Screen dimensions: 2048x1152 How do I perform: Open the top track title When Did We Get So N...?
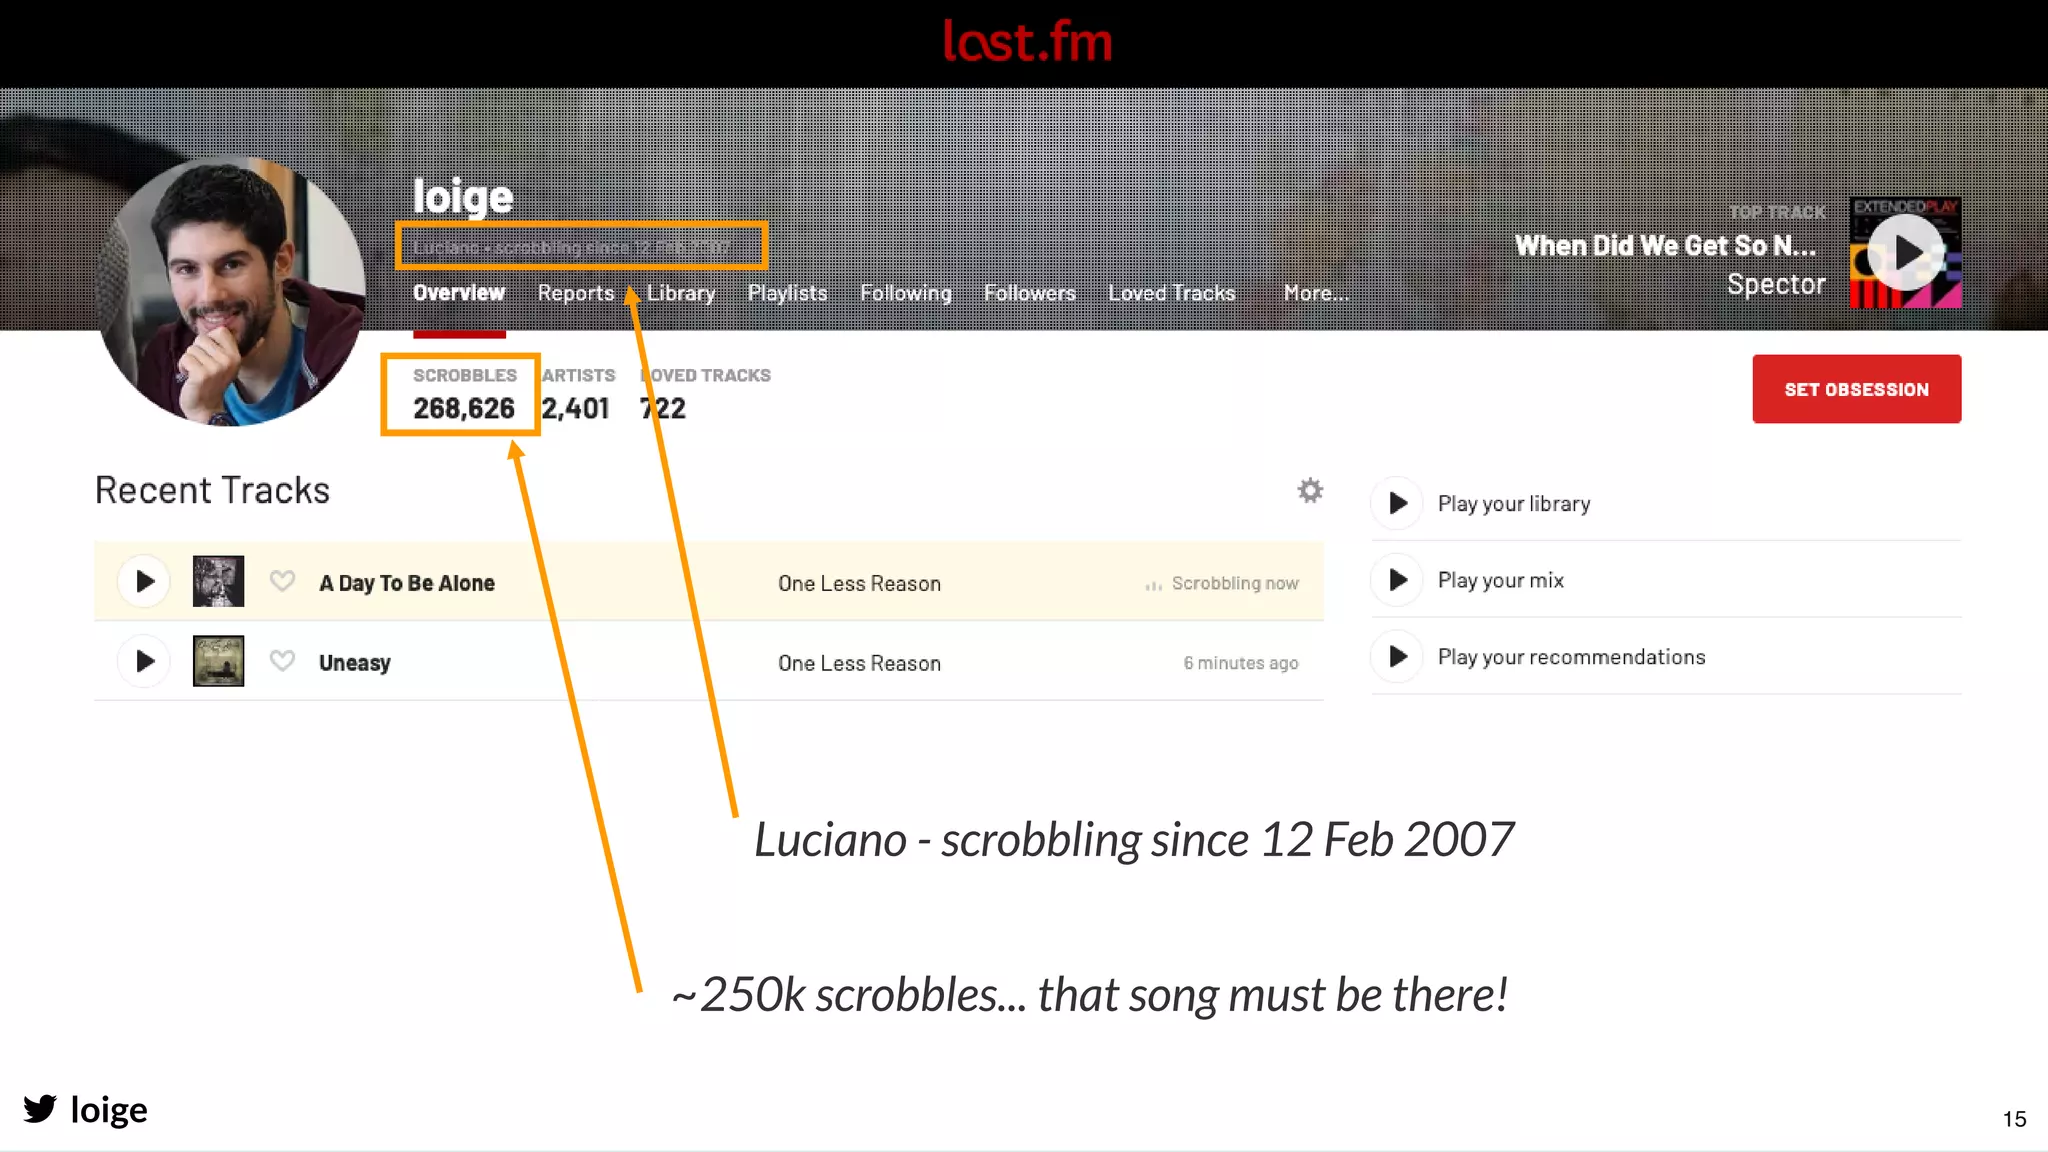click(1665, 246)
